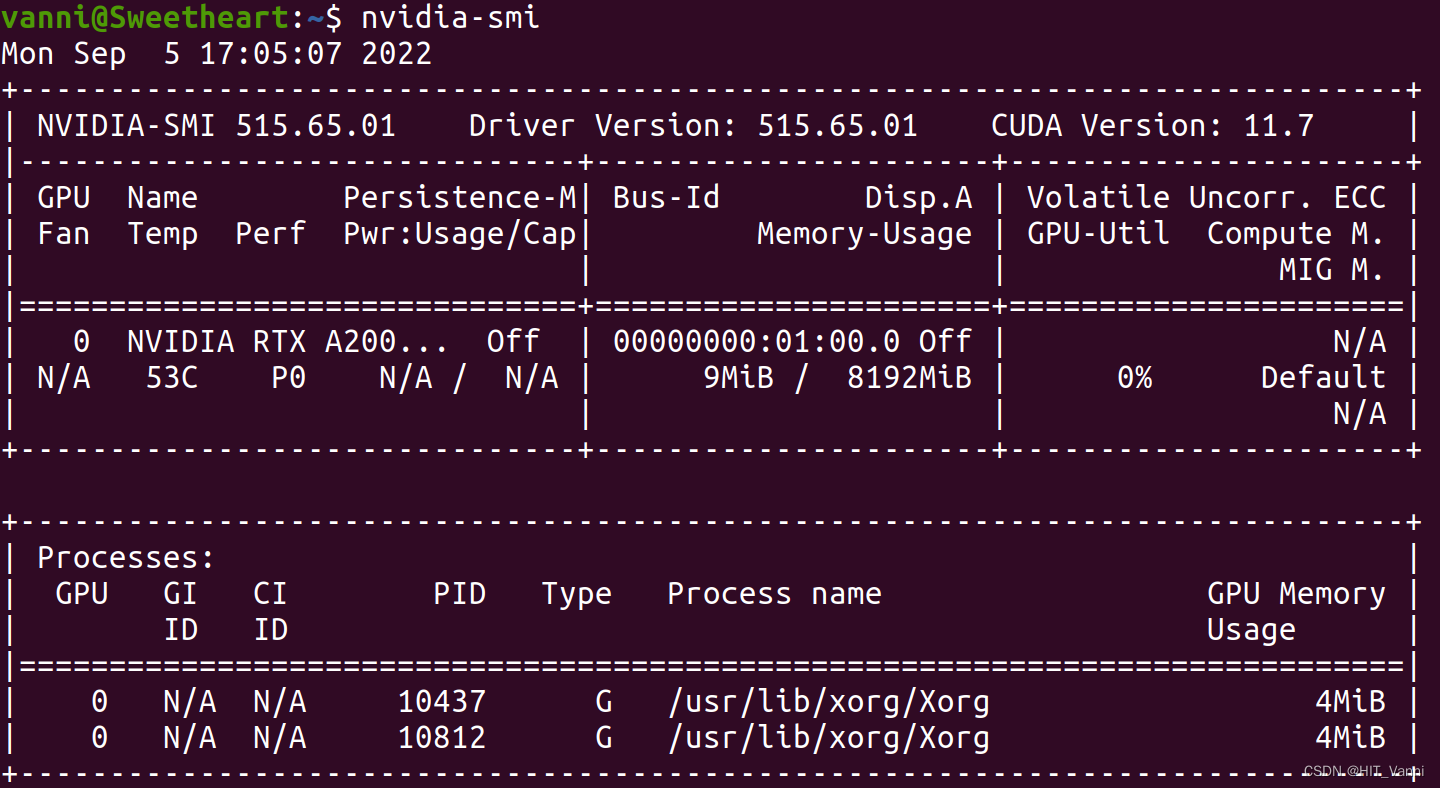1440x788 pixels.
Task: Click the memory usage 9MiB
Action: coord(738,377)
